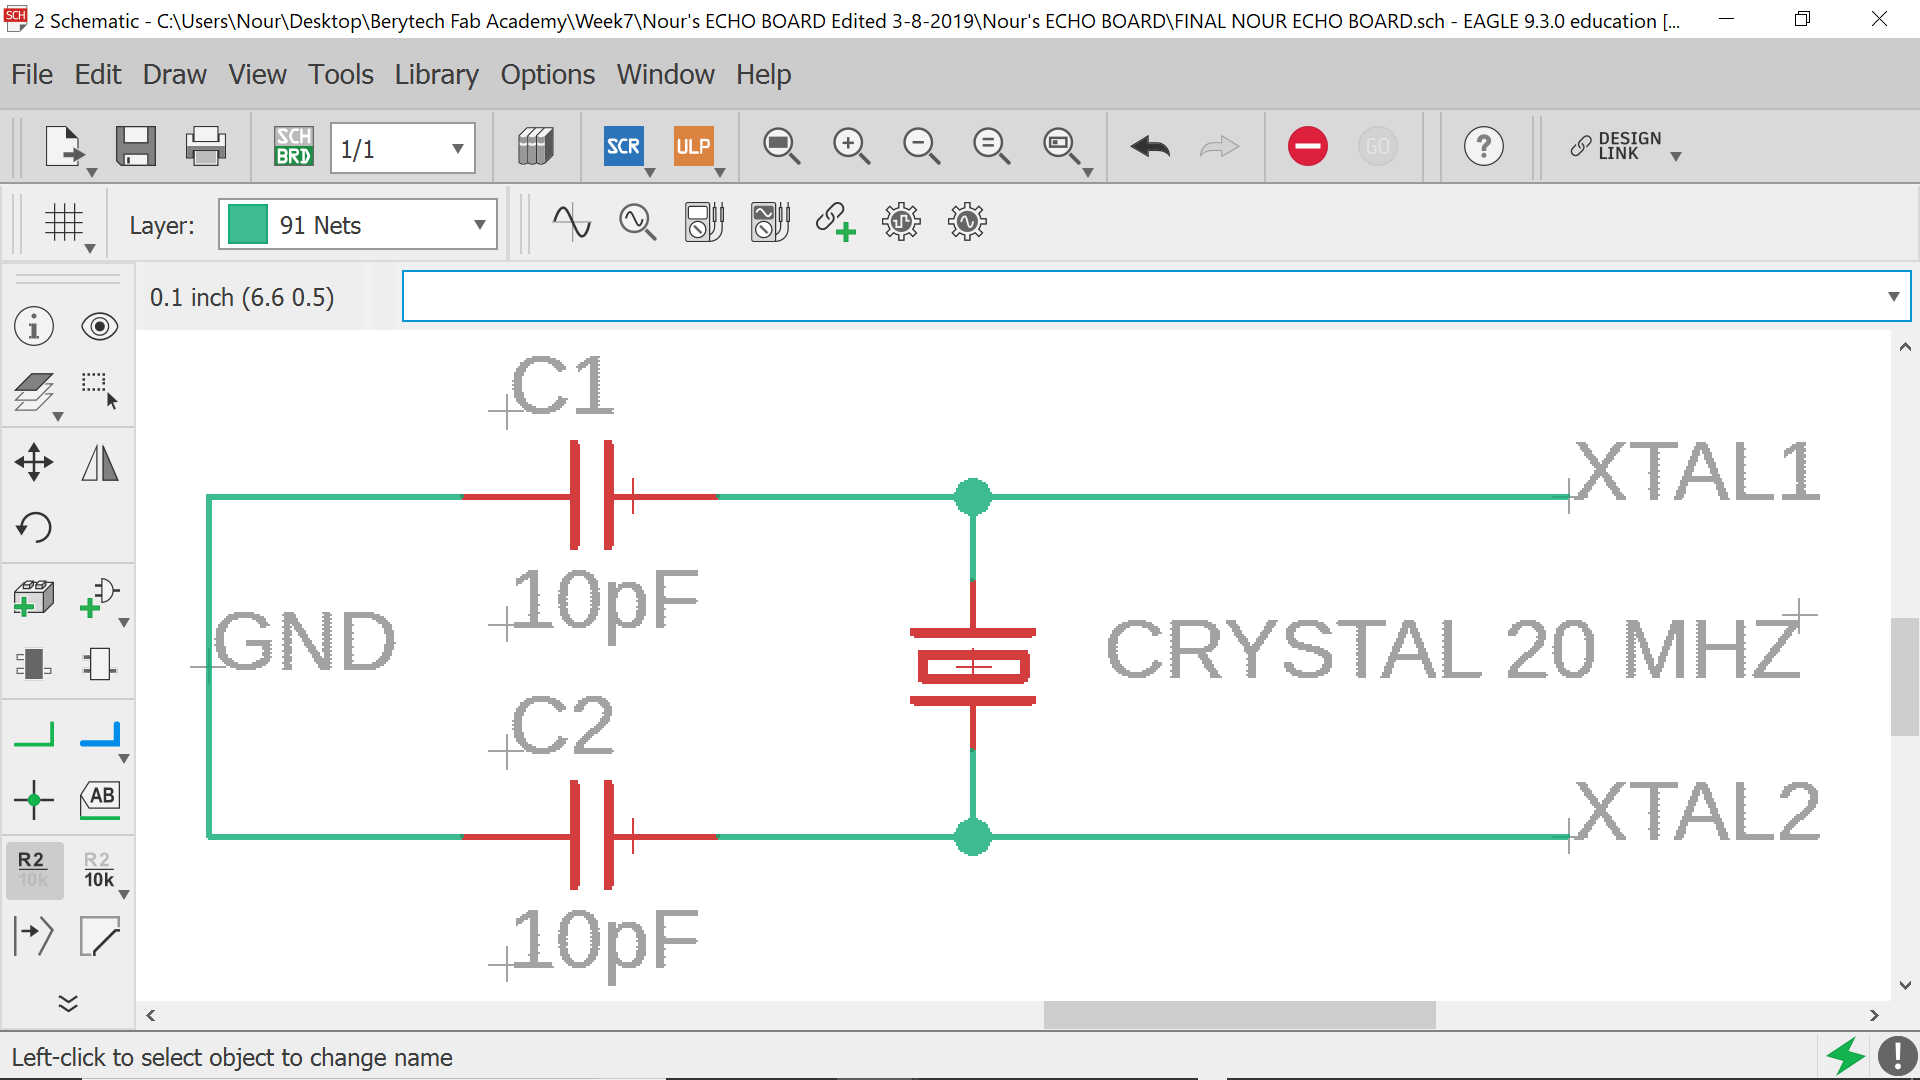Choose the Junction tool
1920x1080 pixels.
click(x=34, y=799)
